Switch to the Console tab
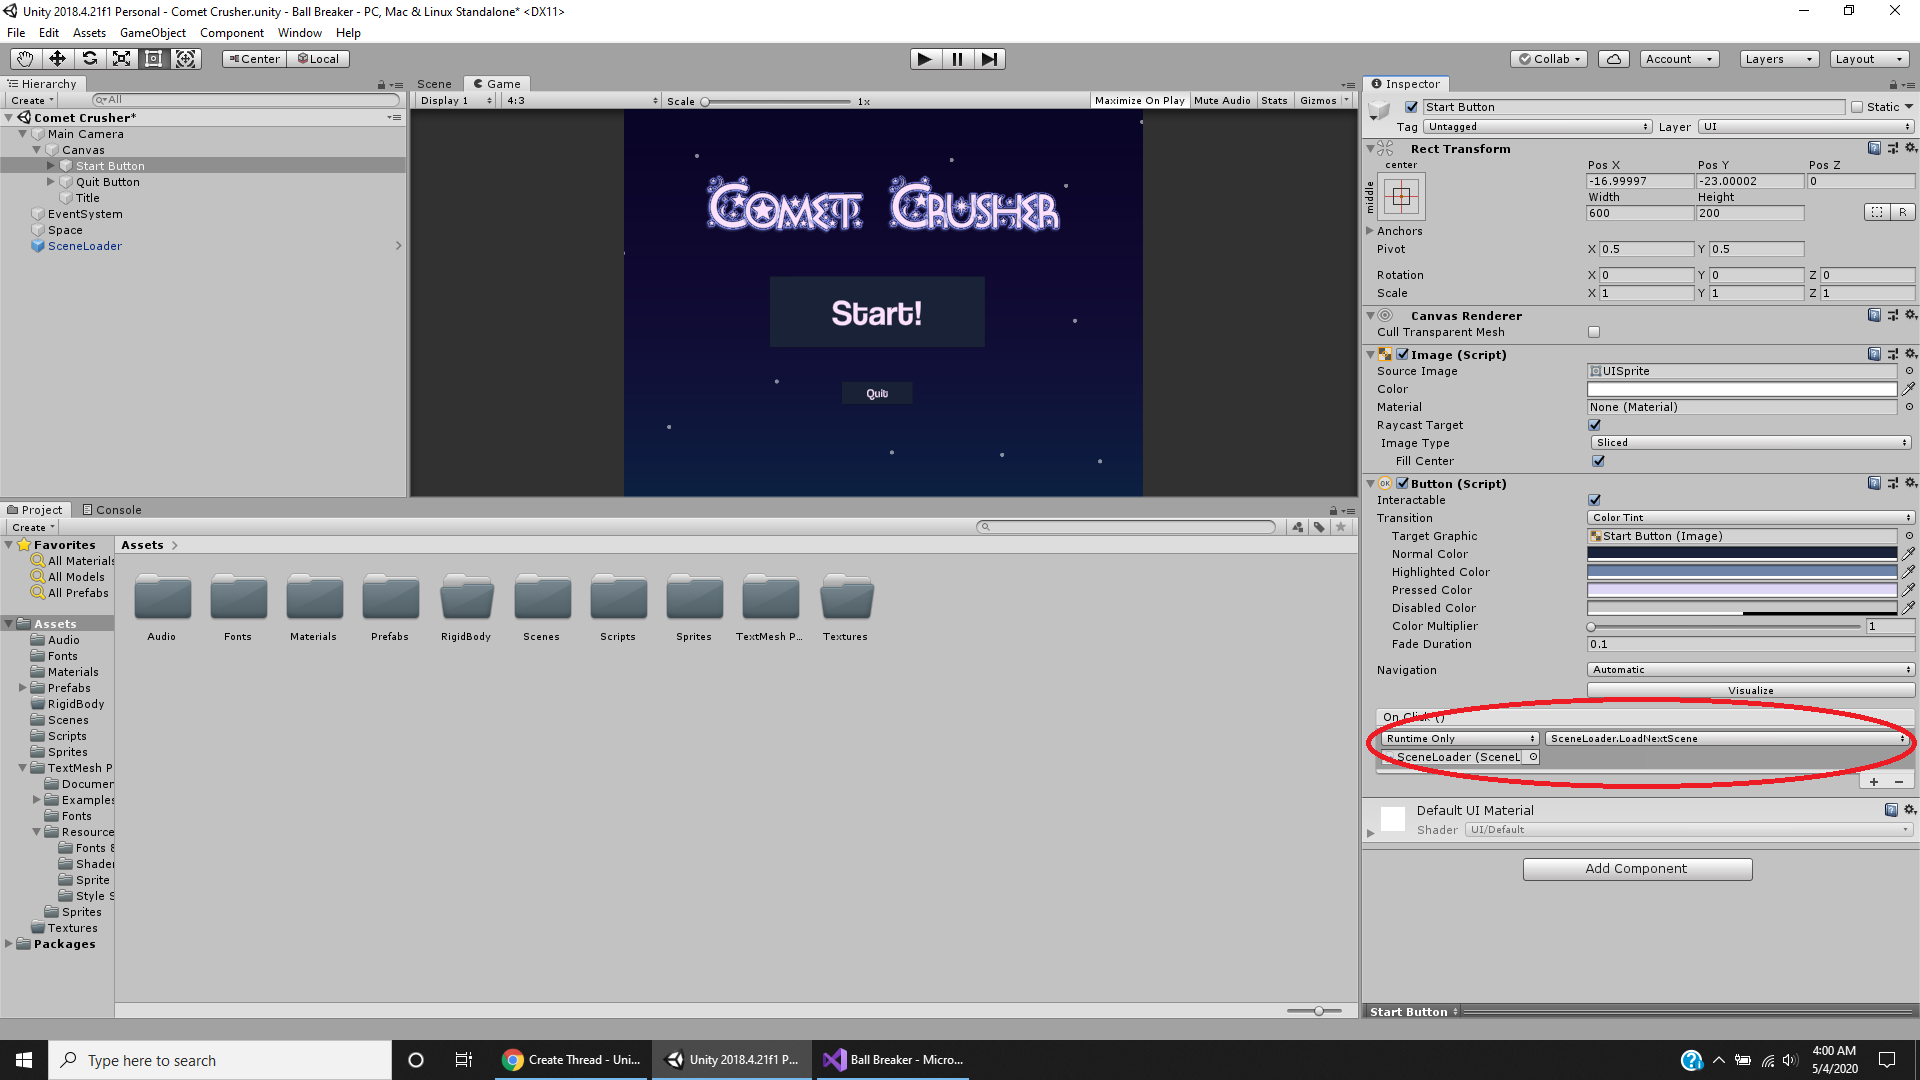Screen dimensions: 1920x1080 pyautogui.click(x=112, y=510)
